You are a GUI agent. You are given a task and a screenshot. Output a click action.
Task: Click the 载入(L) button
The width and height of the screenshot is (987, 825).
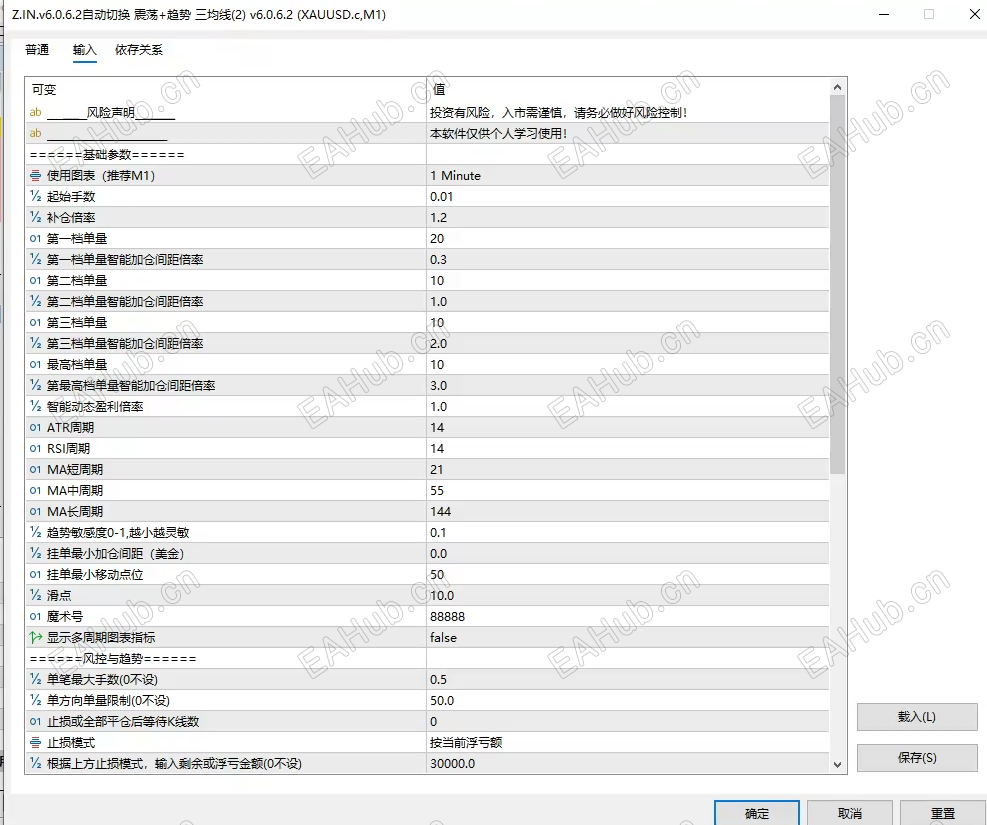click(x=917, y=717)
